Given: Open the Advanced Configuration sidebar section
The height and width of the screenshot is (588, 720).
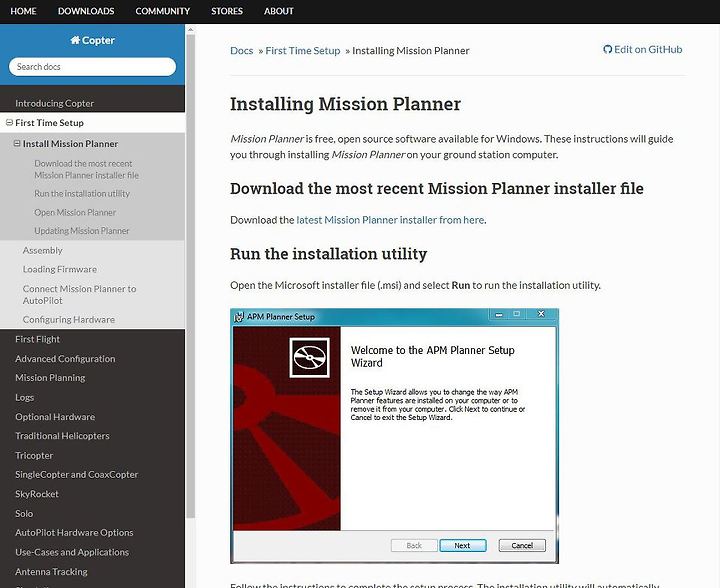Looking at the screenshot, I should (65, 358).
